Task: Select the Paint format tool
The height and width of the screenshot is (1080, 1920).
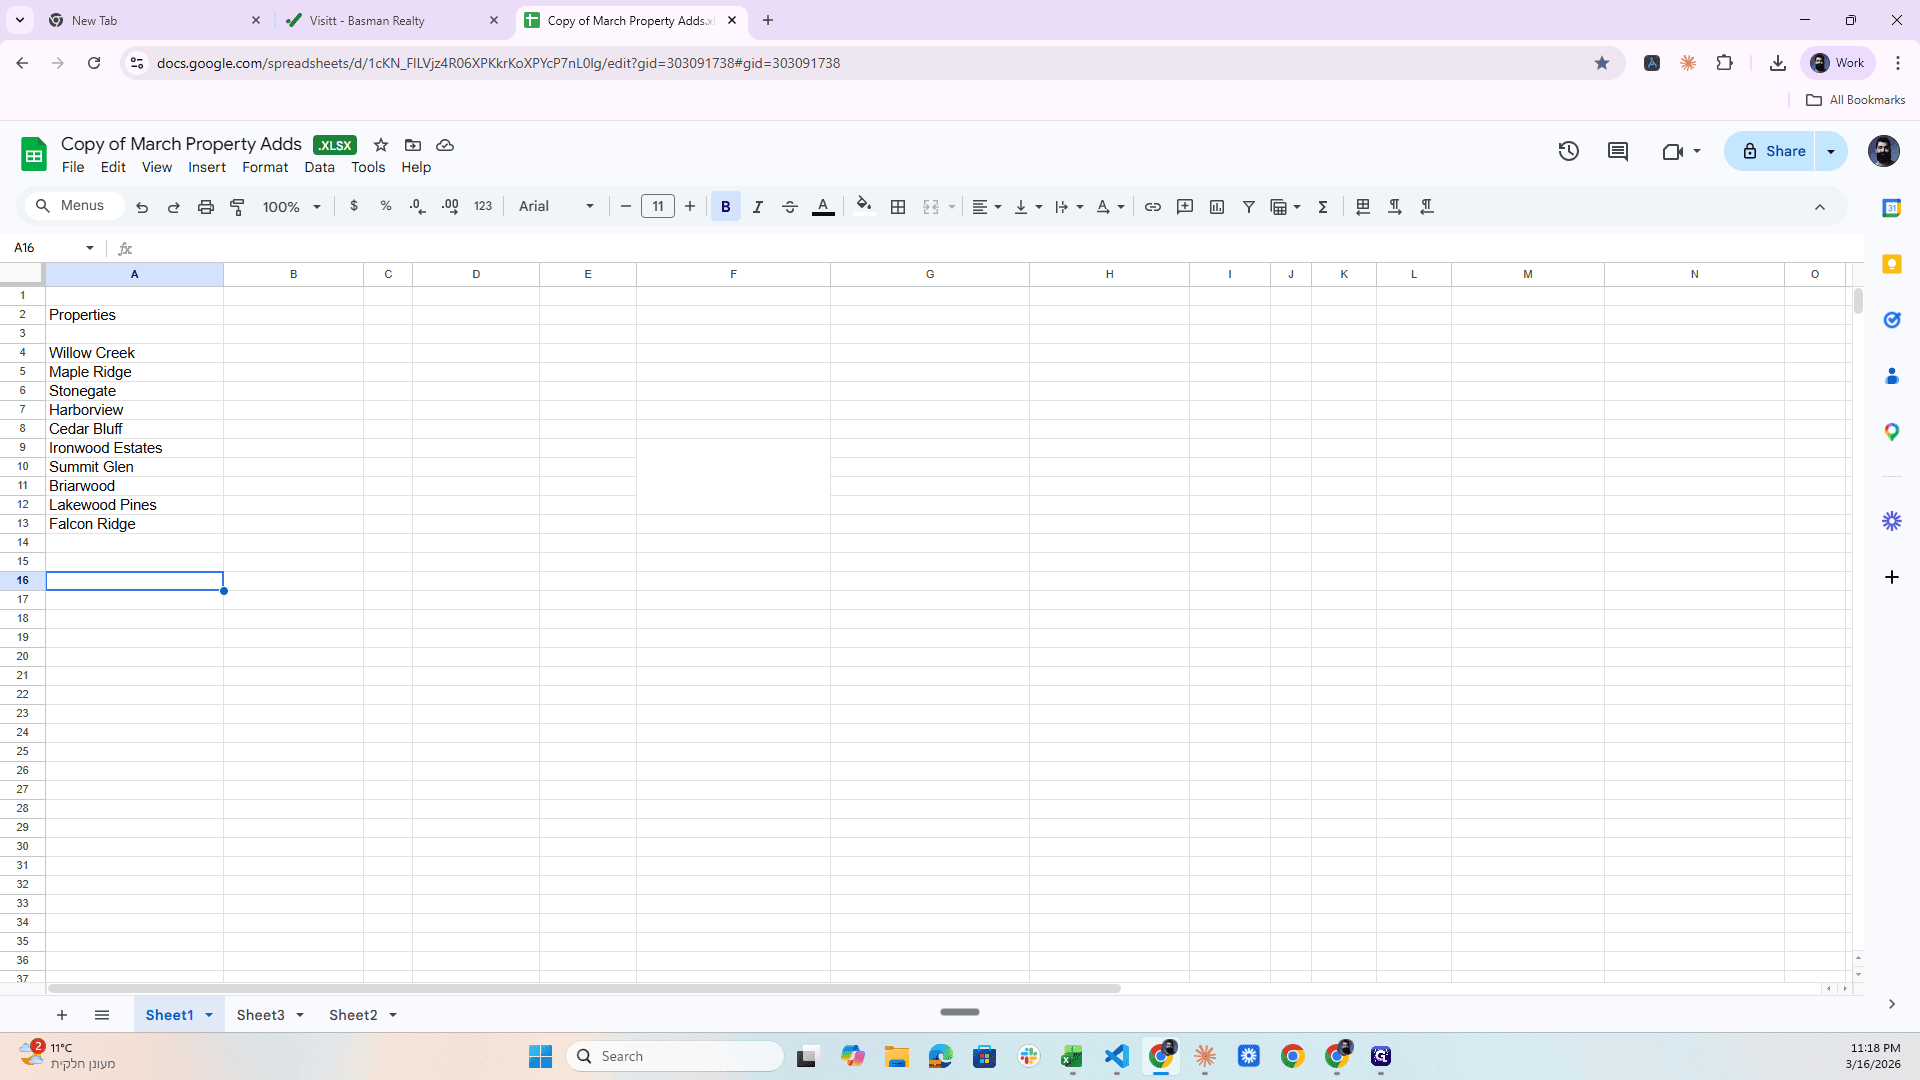Action: (x=238, y=207)
